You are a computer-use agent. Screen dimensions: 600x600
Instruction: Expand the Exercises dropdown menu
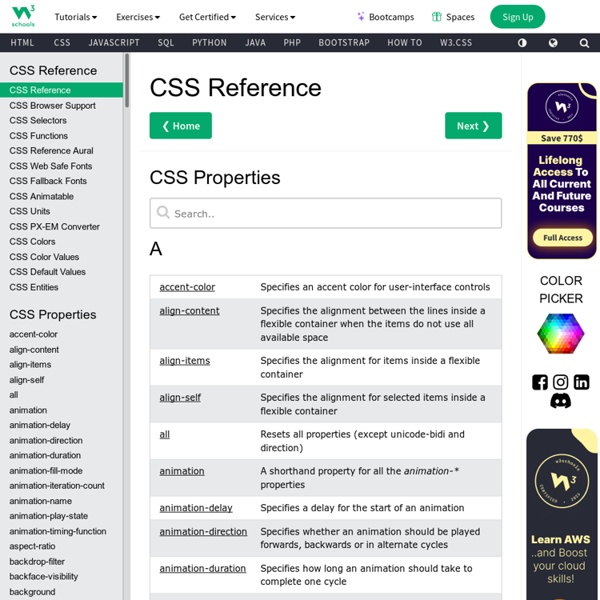(x=138, y=17)
